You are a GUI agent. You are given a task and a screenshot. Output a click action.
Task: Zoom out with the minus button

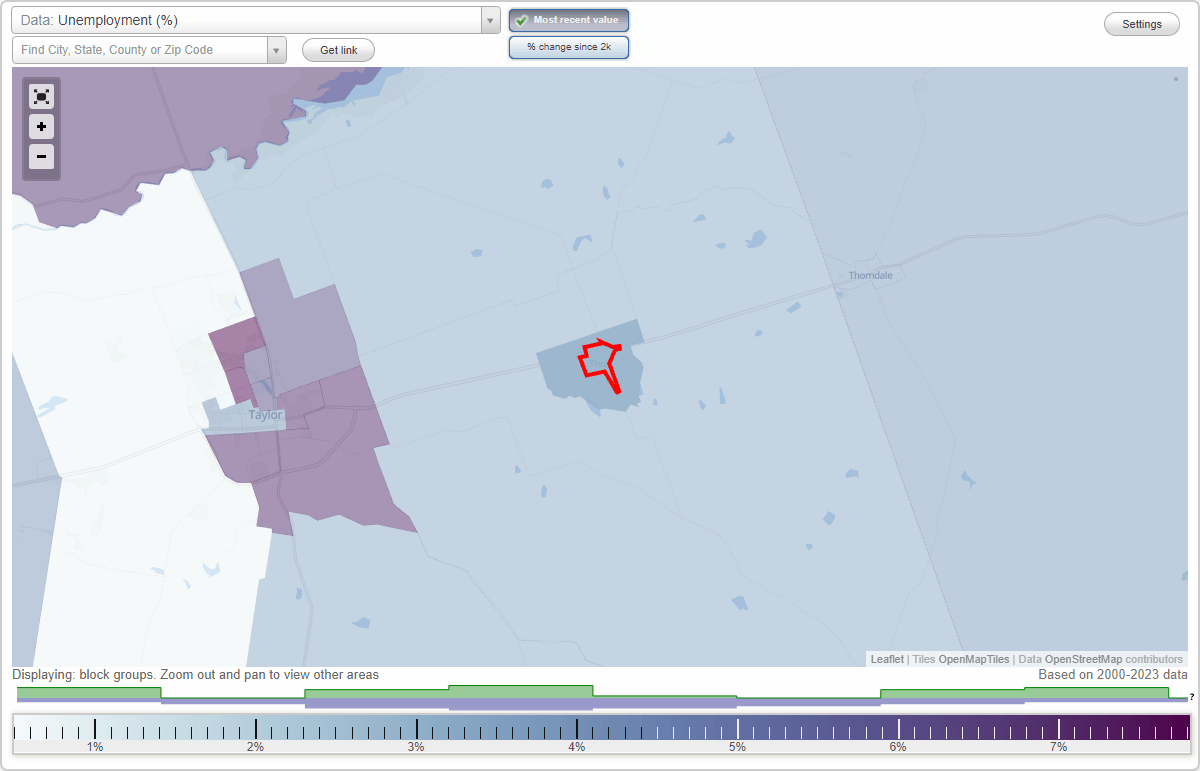[41, 156]
